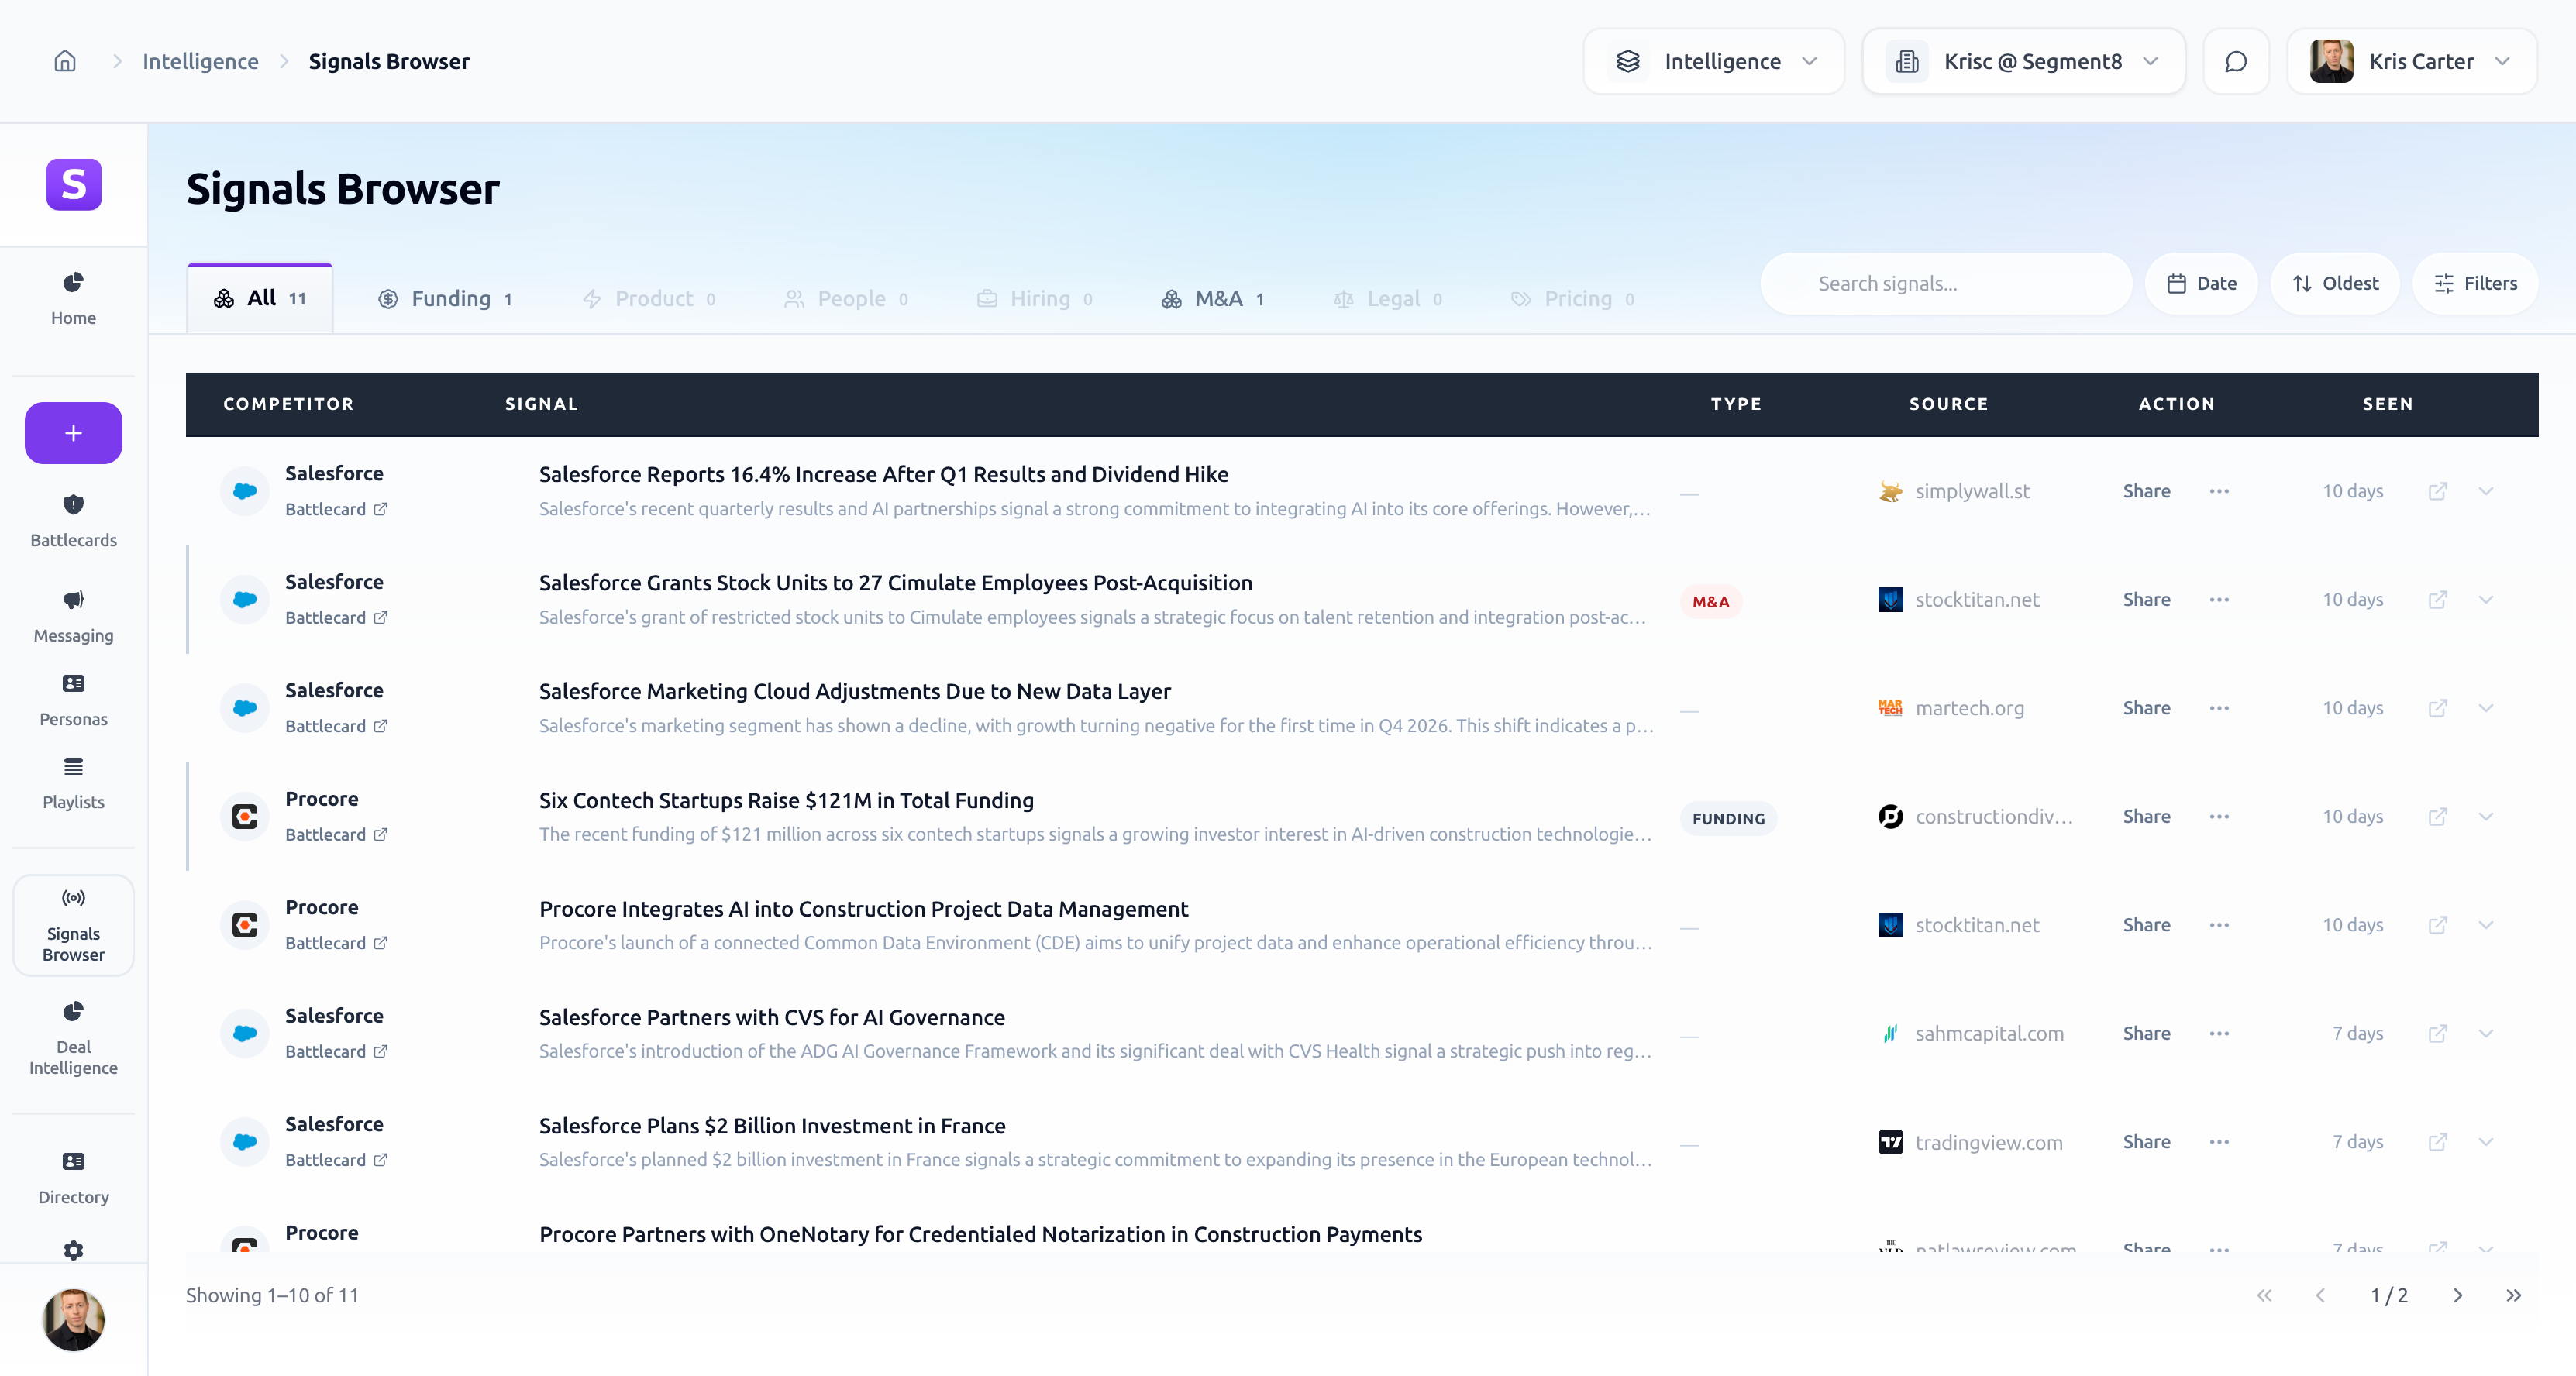Viewport: 2576px width, 1376px height.
Task: Open more options for martech.org signal row
Action: pyautogui.click(x=2219, y=708)
